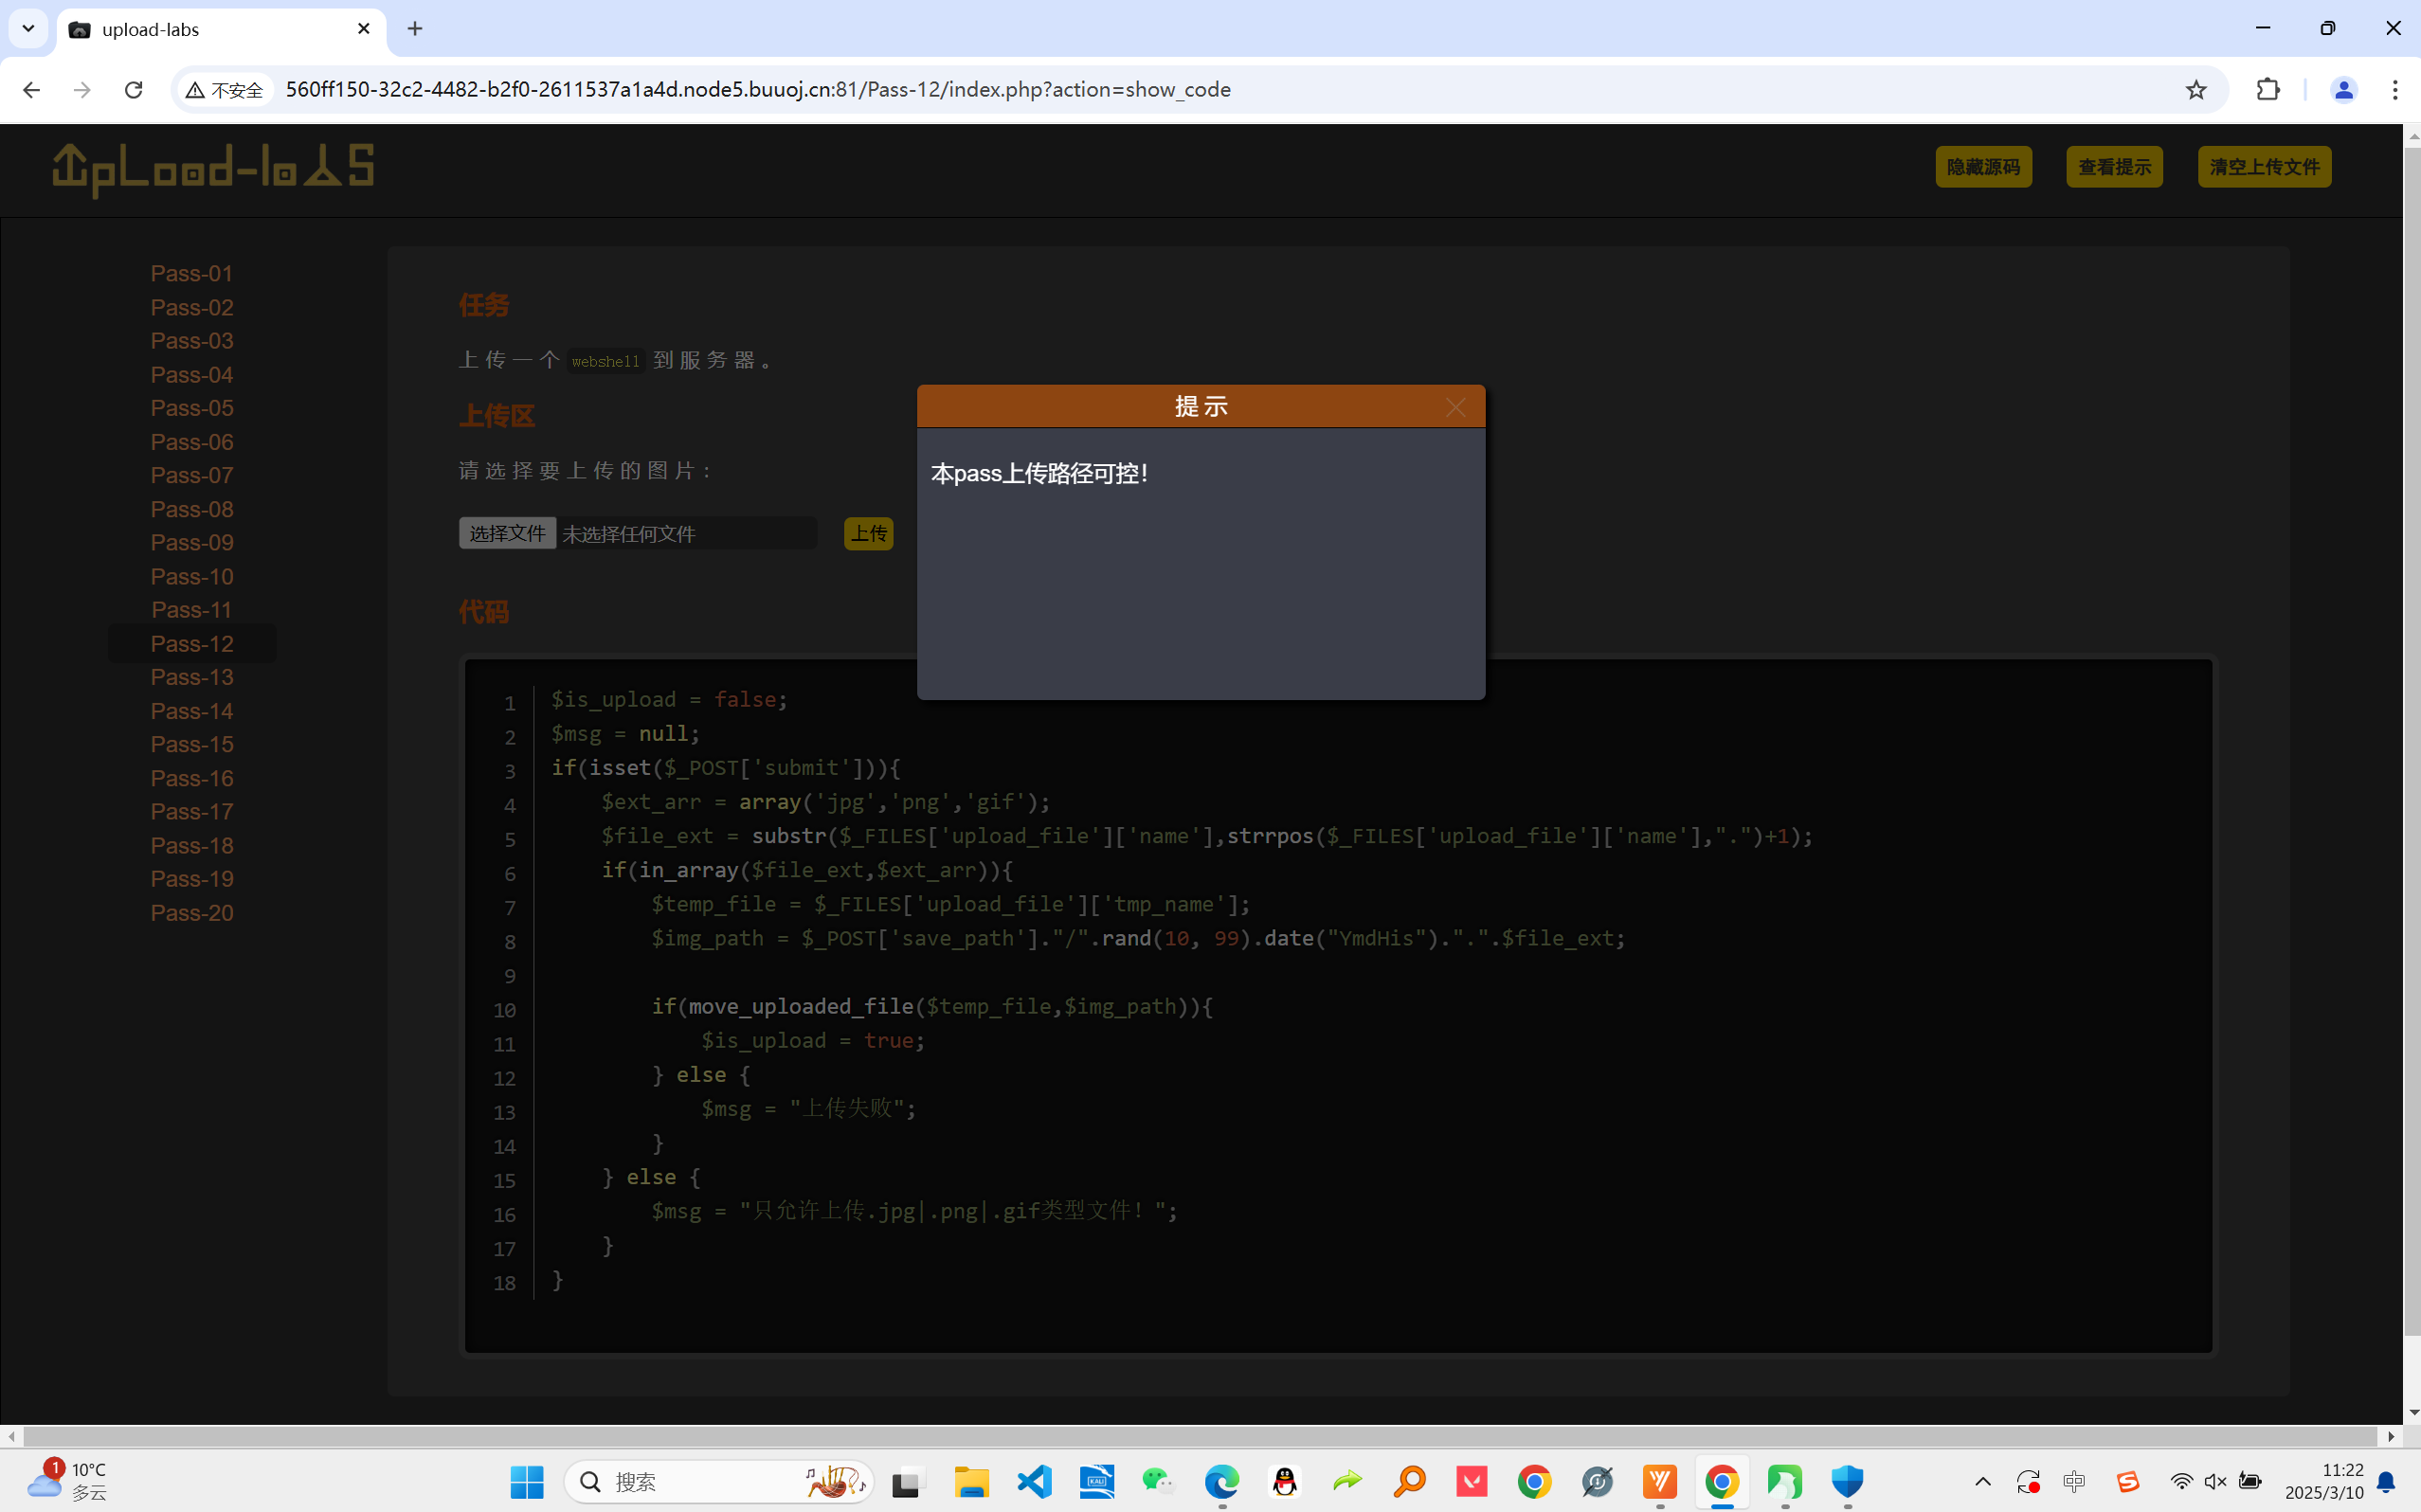Click the 清空上传文件 button
This screenshot has width=2421, height=1512.
click(x=2264, y=167)
